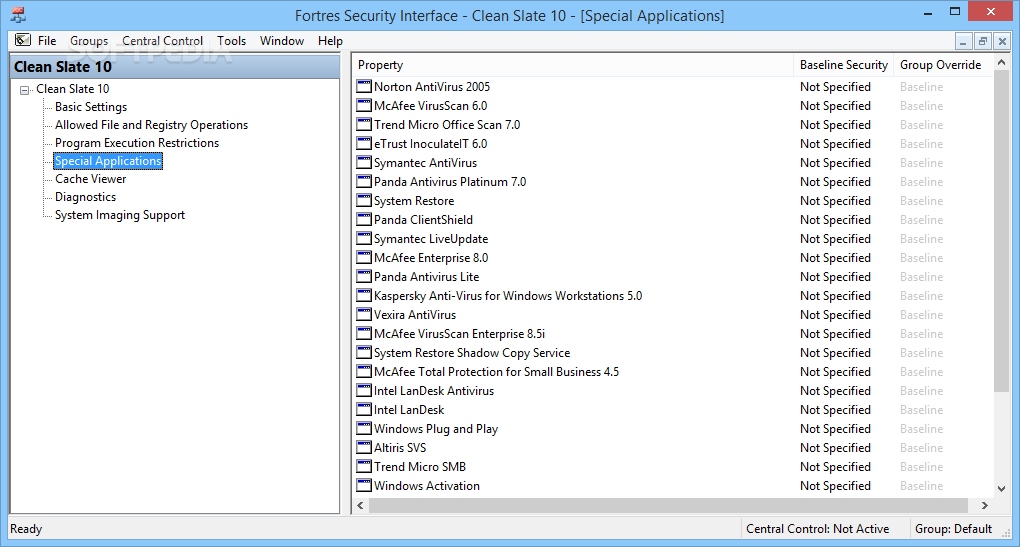The width and height of the screenshot is (1020, 547).
Task: Open the File menu
Action: 47,40
